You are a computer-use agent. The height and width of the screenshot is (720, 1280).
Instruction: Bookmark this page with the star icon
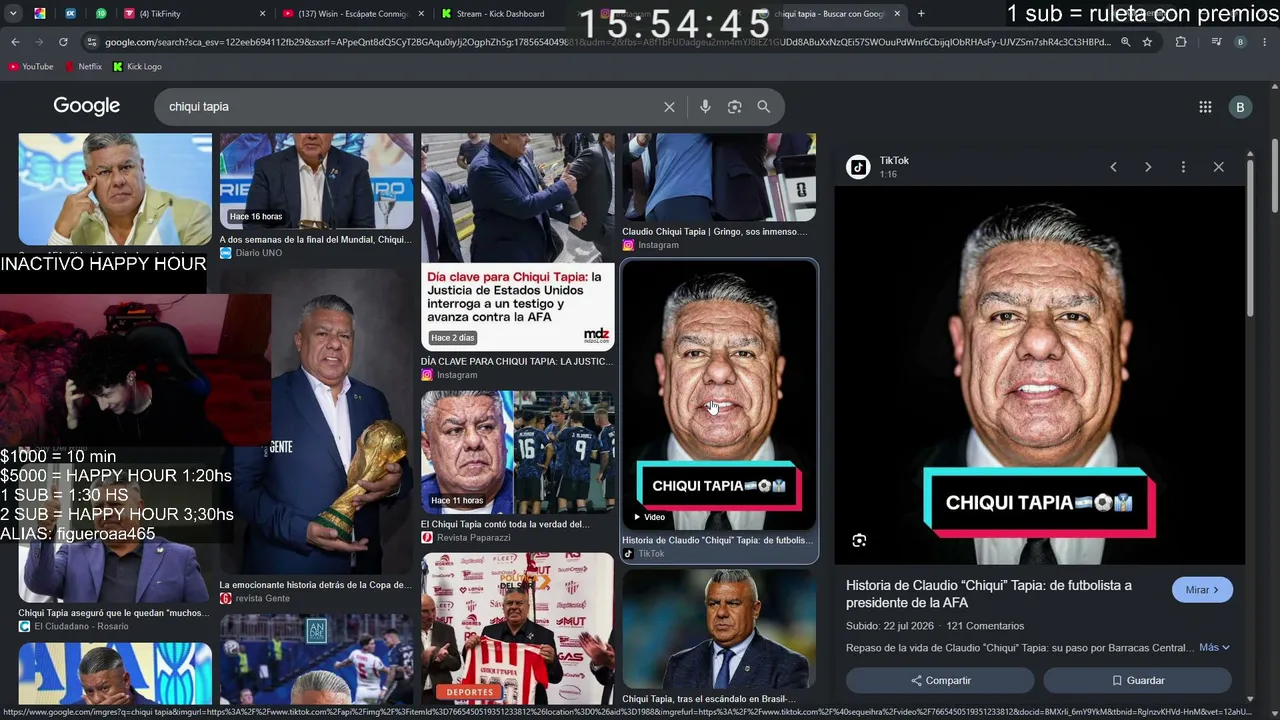[1147, 42]
